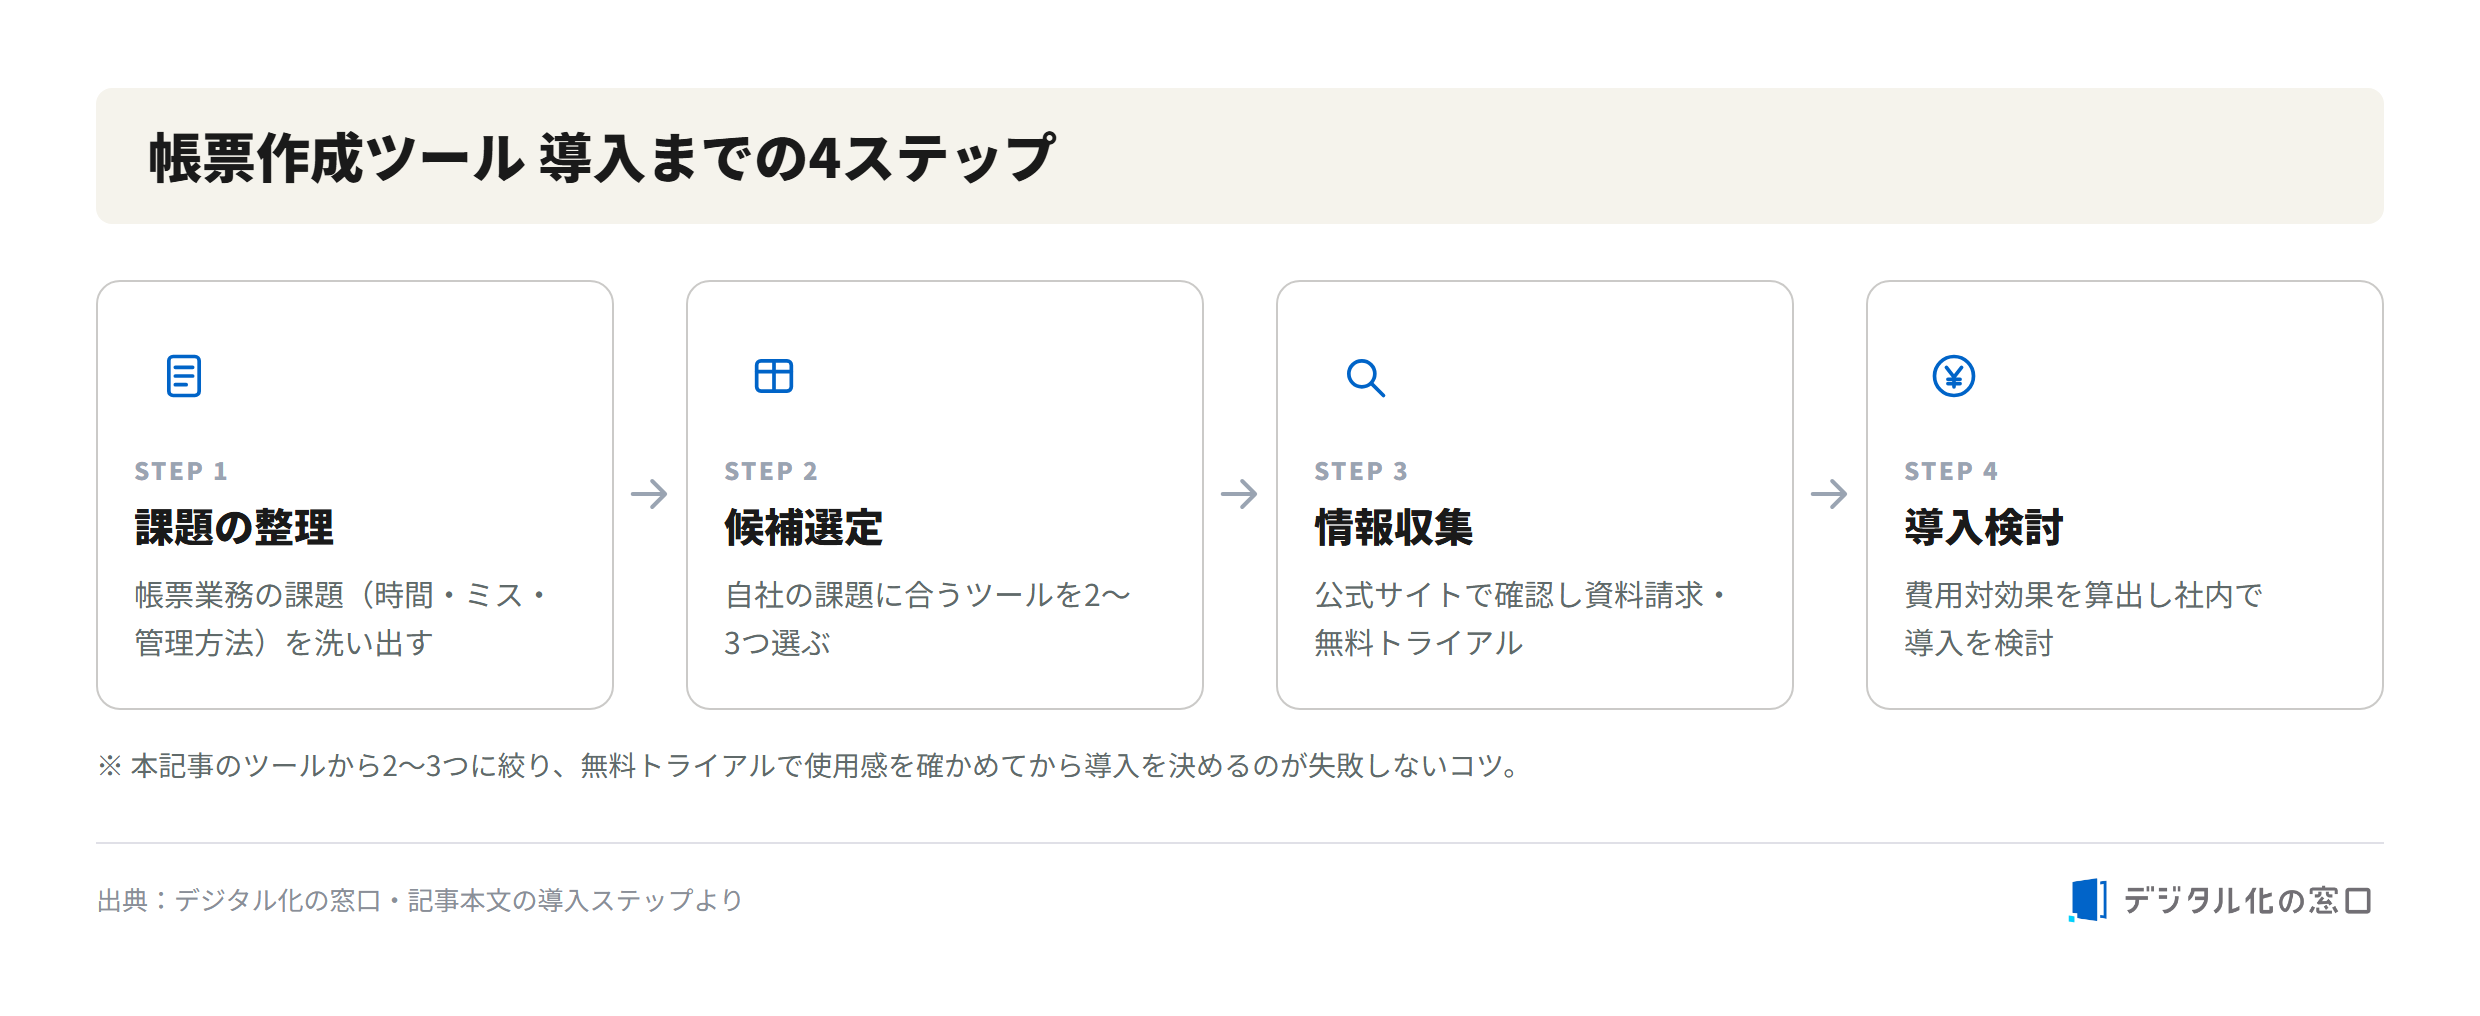Click the arrow between STEP 1 and STEP 2
Screen dimensions: 2480x1016
pos(650,493)
